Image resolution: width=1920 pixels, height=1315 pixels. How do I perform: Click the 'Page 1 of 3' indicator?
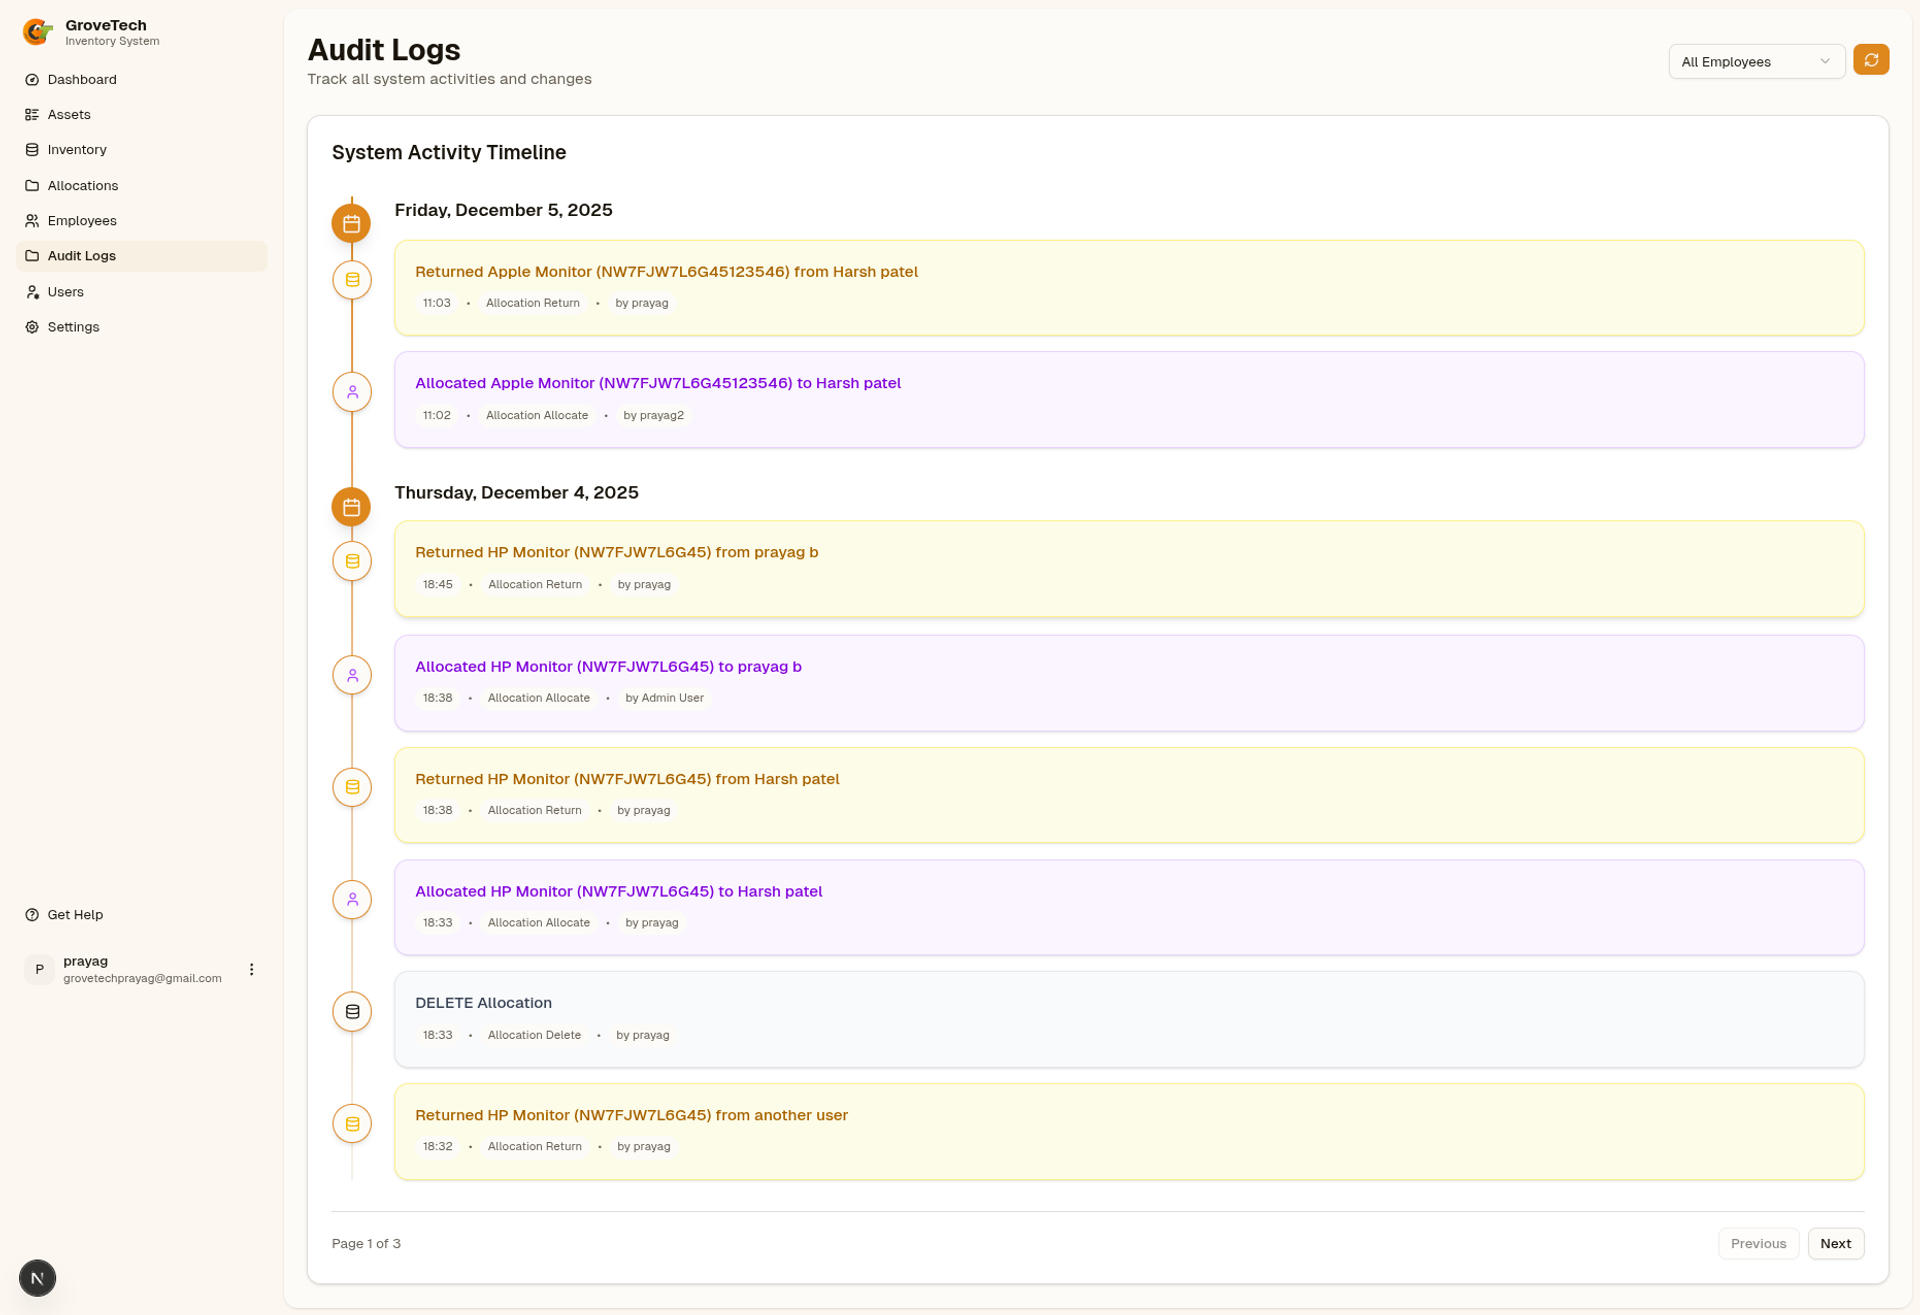(x=366, y=1244)
